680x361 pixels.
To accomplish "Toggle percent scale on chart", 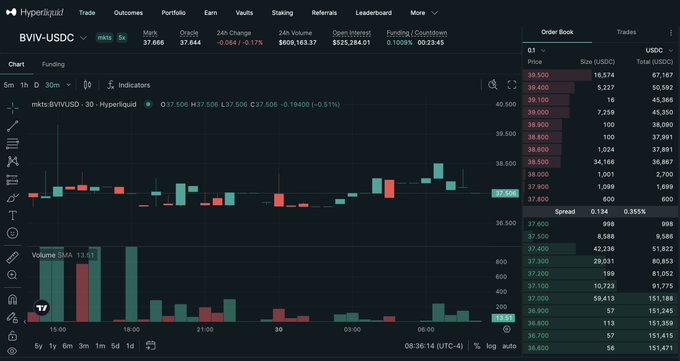I will [477, 346].
